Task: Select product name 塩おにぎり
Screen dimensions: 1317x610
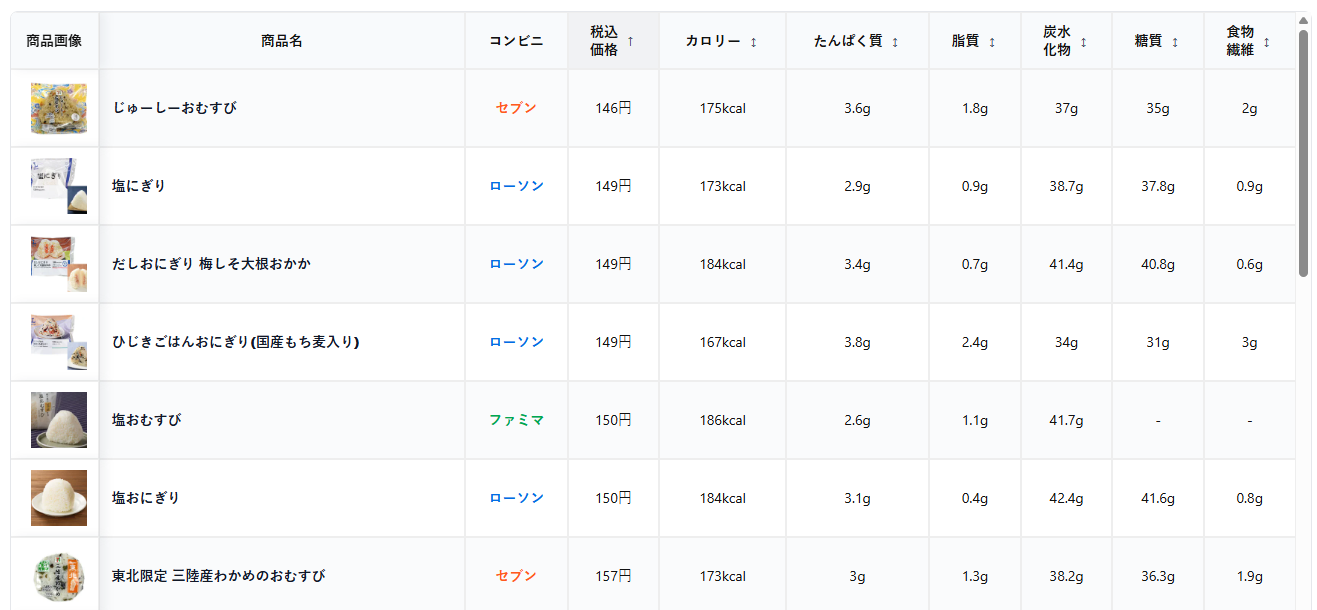Action: coord(146,498)
